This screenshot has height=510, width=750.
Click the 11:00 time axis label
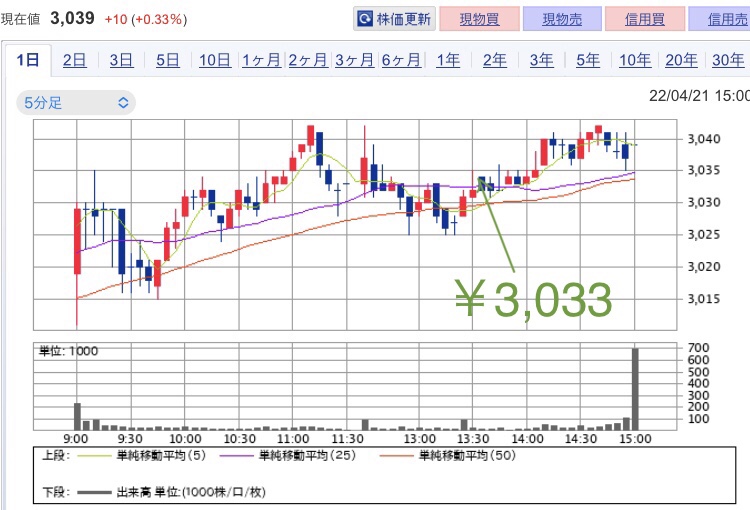(x=293, y=439)
